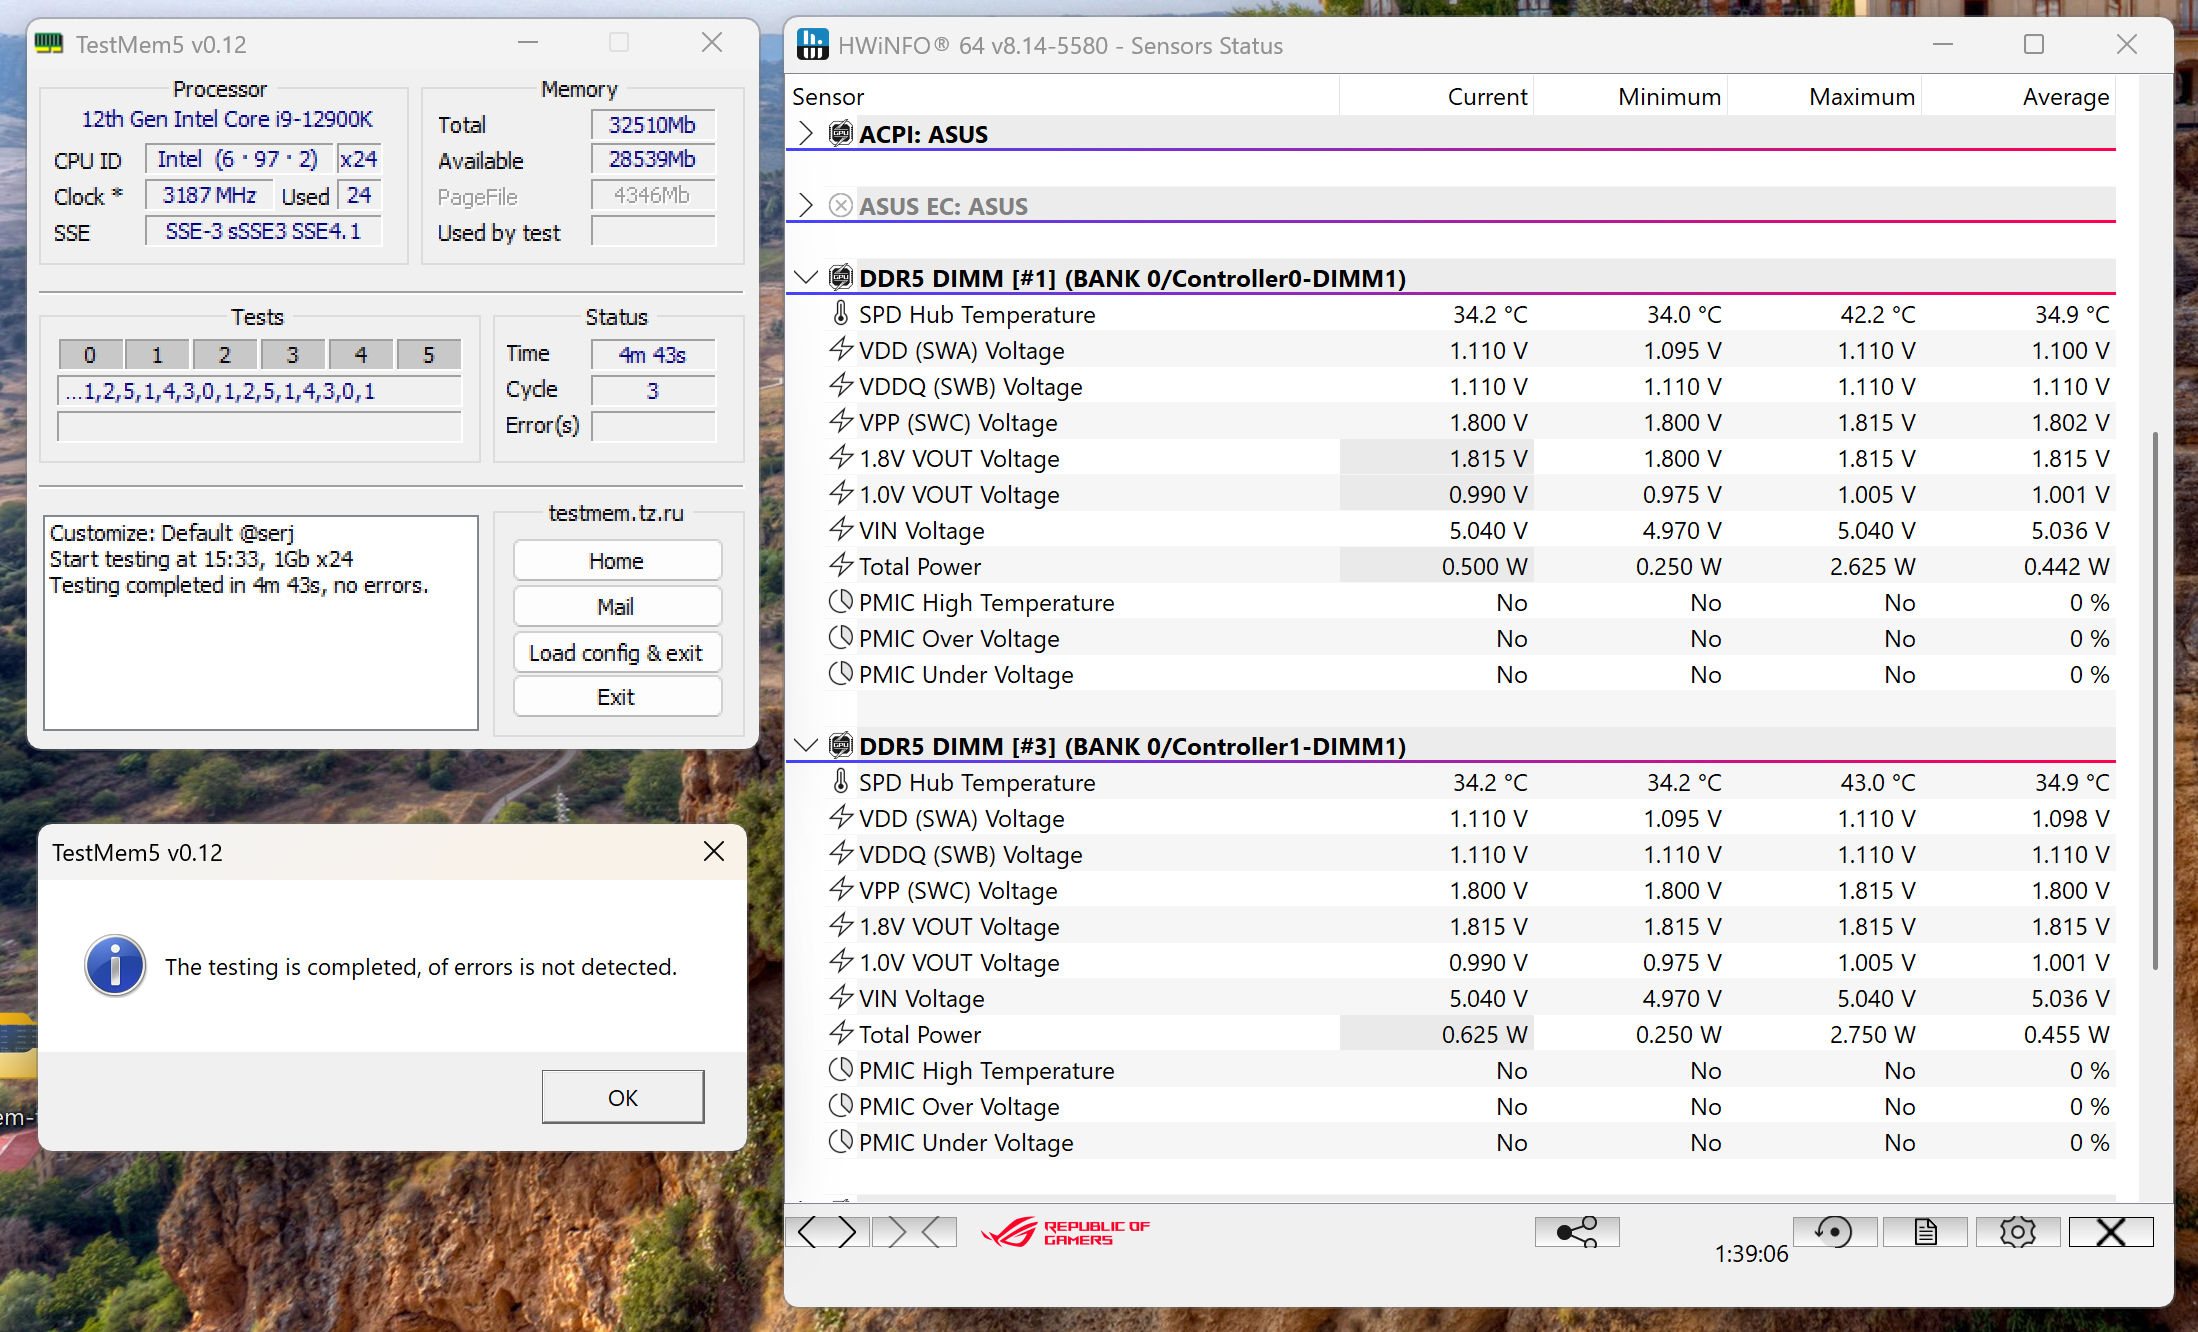2198x1332 pixels.
Task: Collapse the DDR5 DIMM [#1] sensor group
Action: (x=806, y=278)
